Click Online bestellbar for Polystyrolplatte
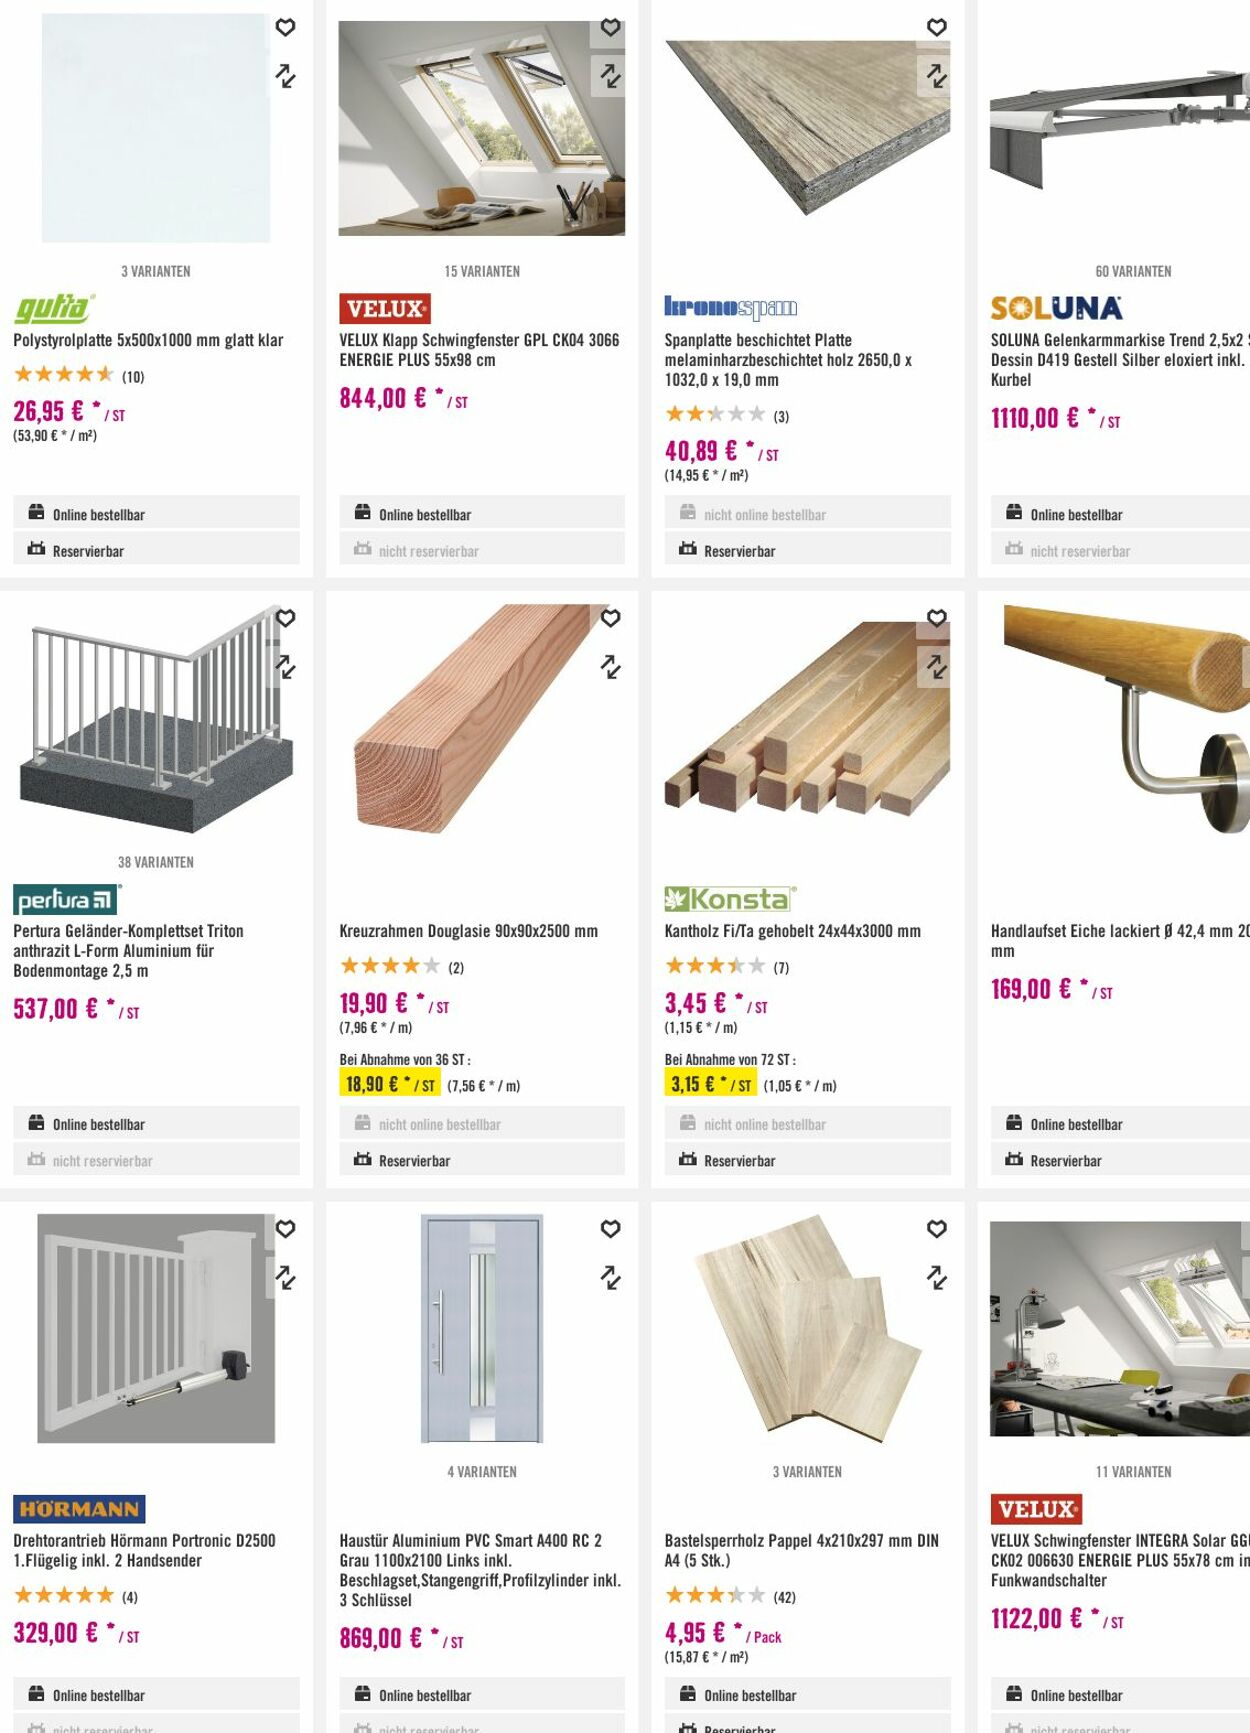Image resolution: width=1250 pixels, height=1733 pixels. click(x=98, y=515)
